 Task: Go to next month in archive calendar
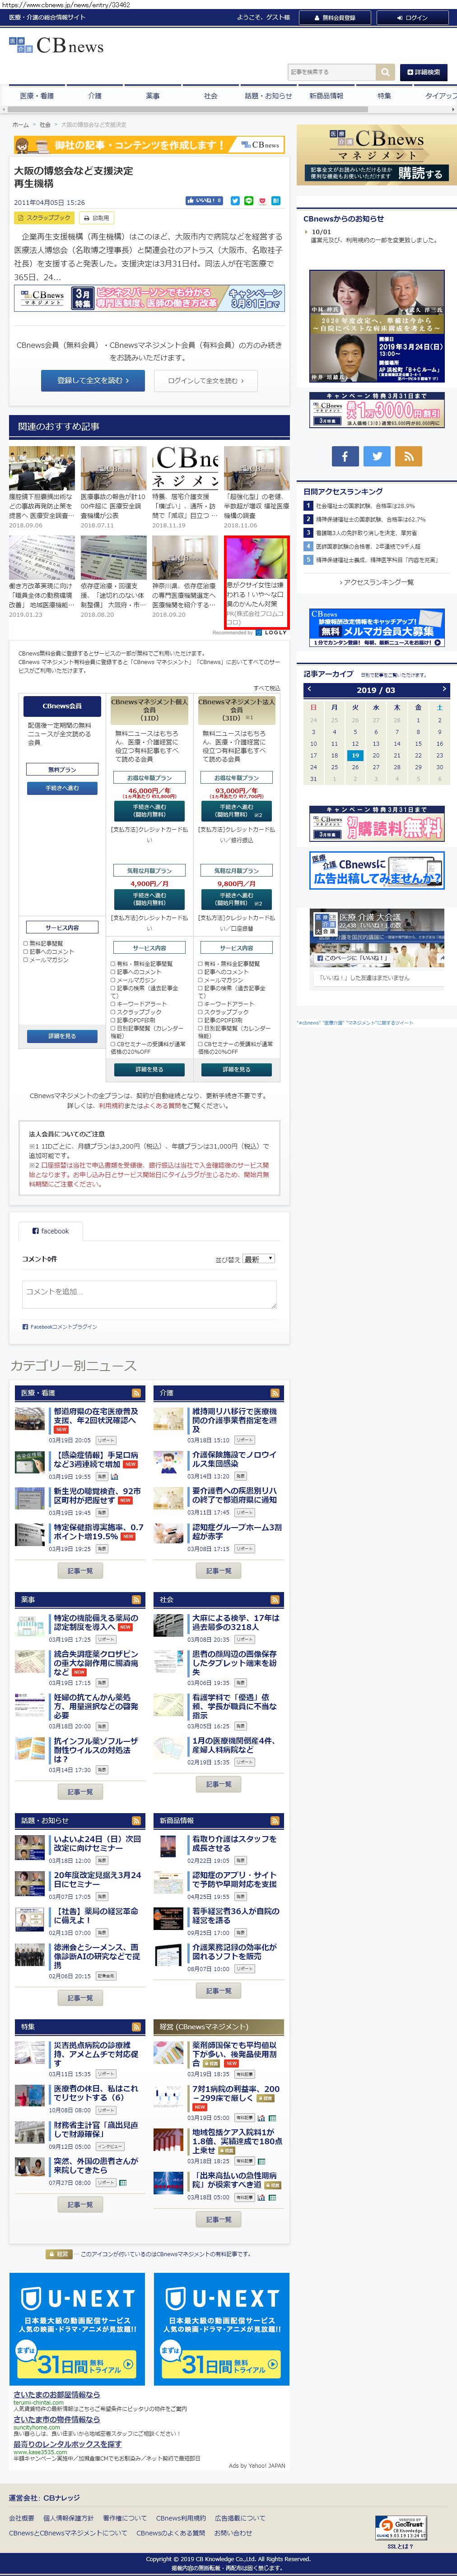click(x=444, y=689)
